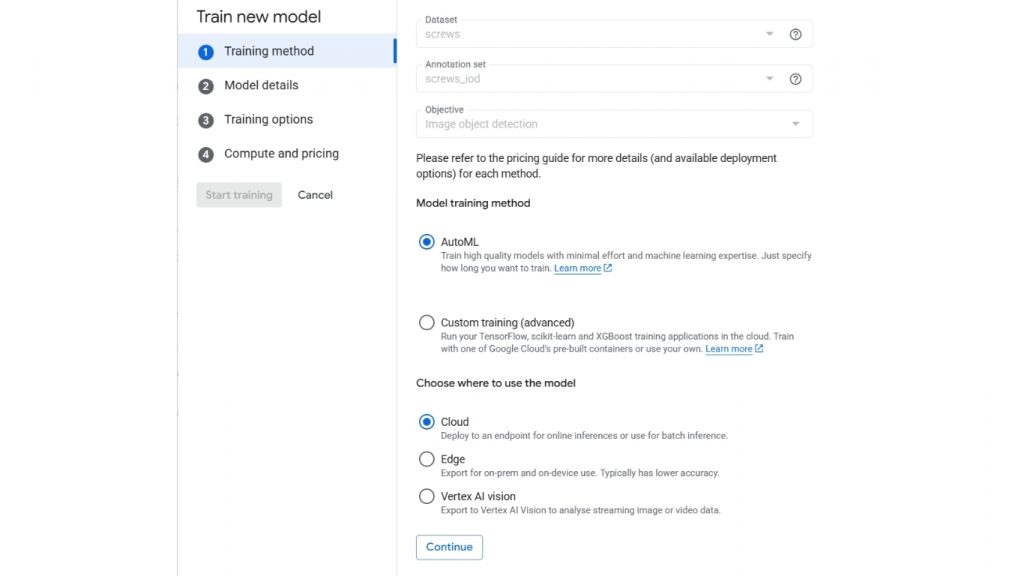Select Custom training (advanced) option
The height and width of the screenshot is (576, 1024).
427,323
